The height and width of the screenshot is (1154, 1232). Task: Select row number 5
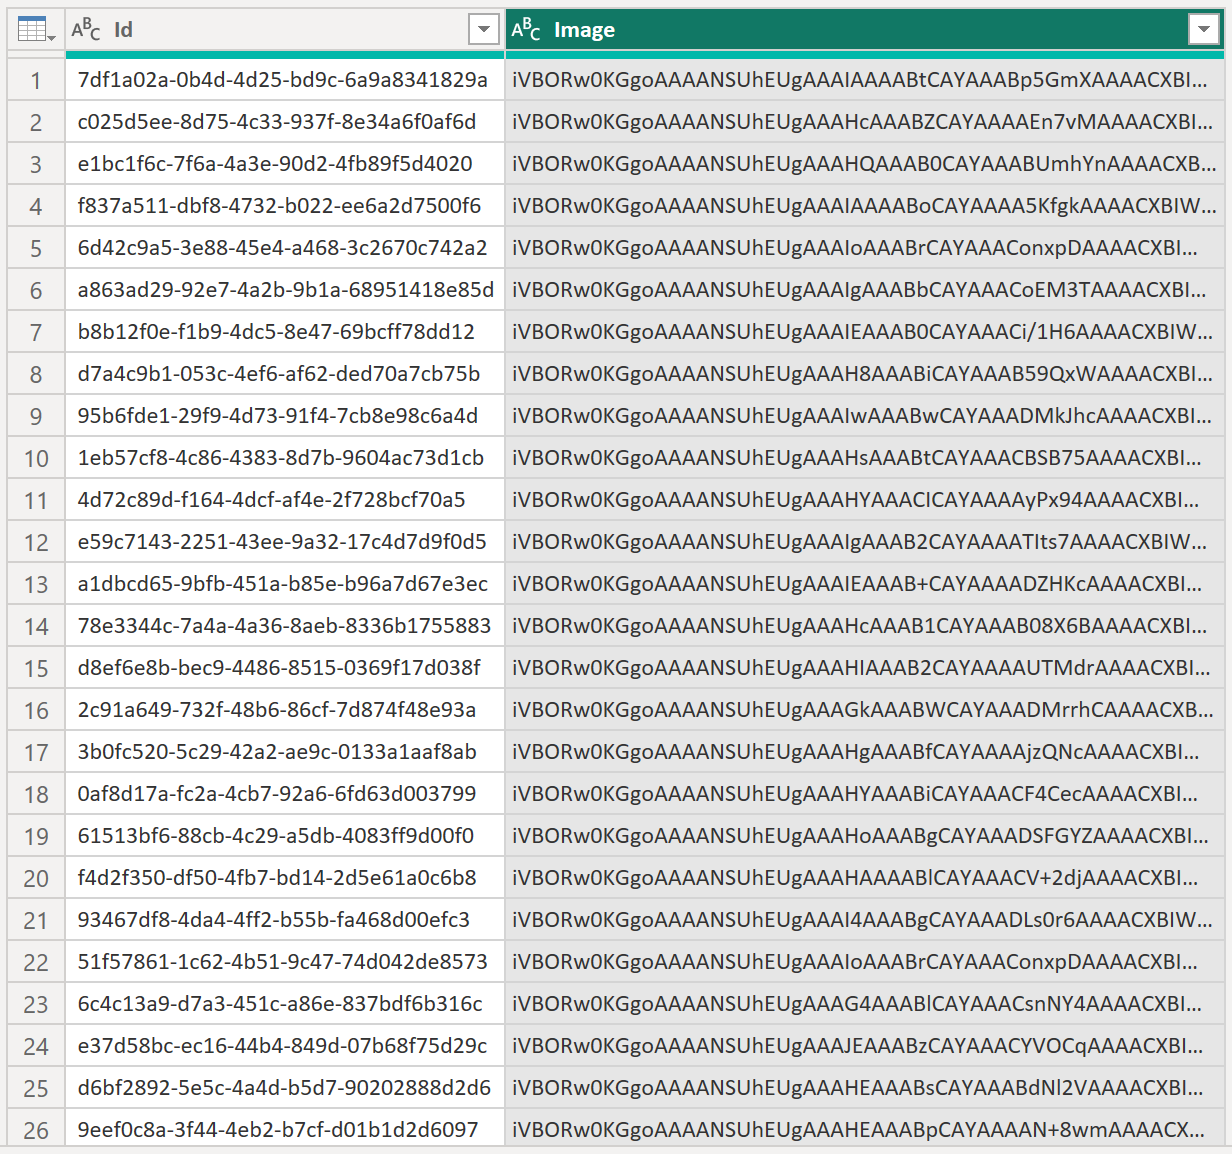(36, 248)
